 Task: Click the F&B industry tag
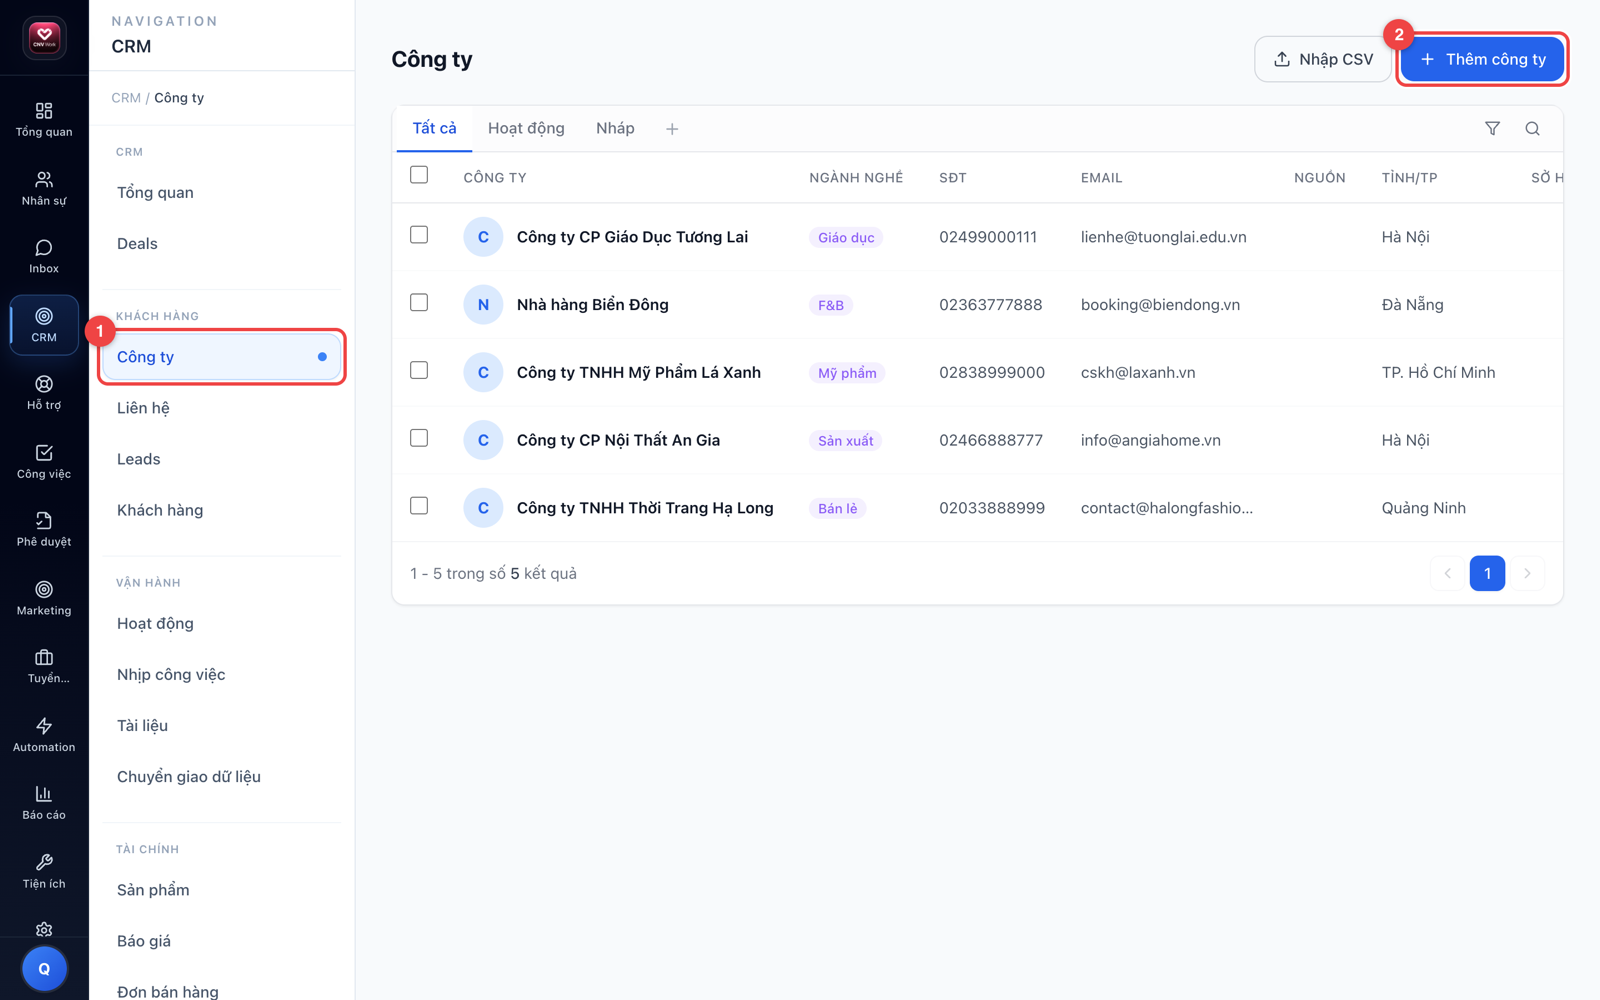[831, 305]
